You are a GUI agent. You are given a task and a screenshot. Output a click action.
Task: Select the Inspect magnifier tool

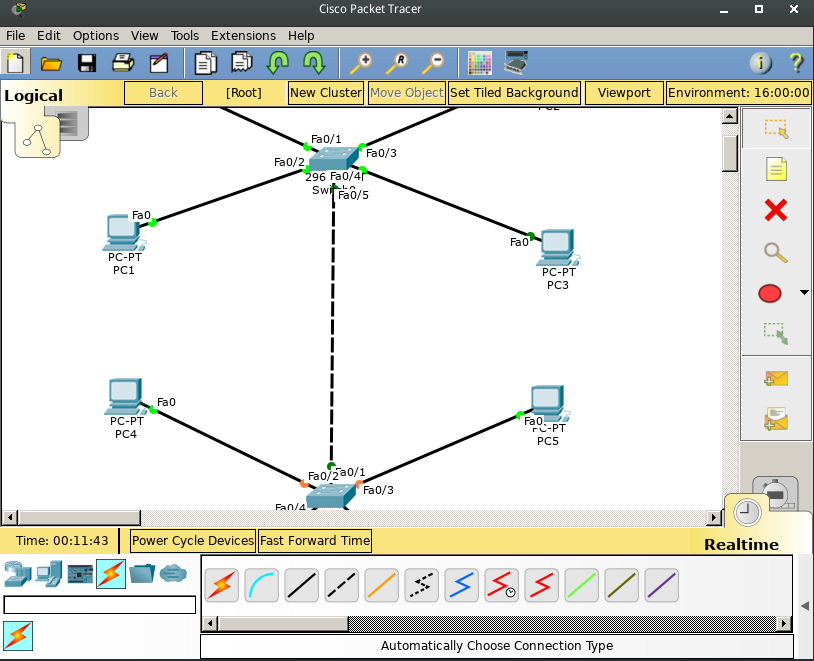[775, 252]
